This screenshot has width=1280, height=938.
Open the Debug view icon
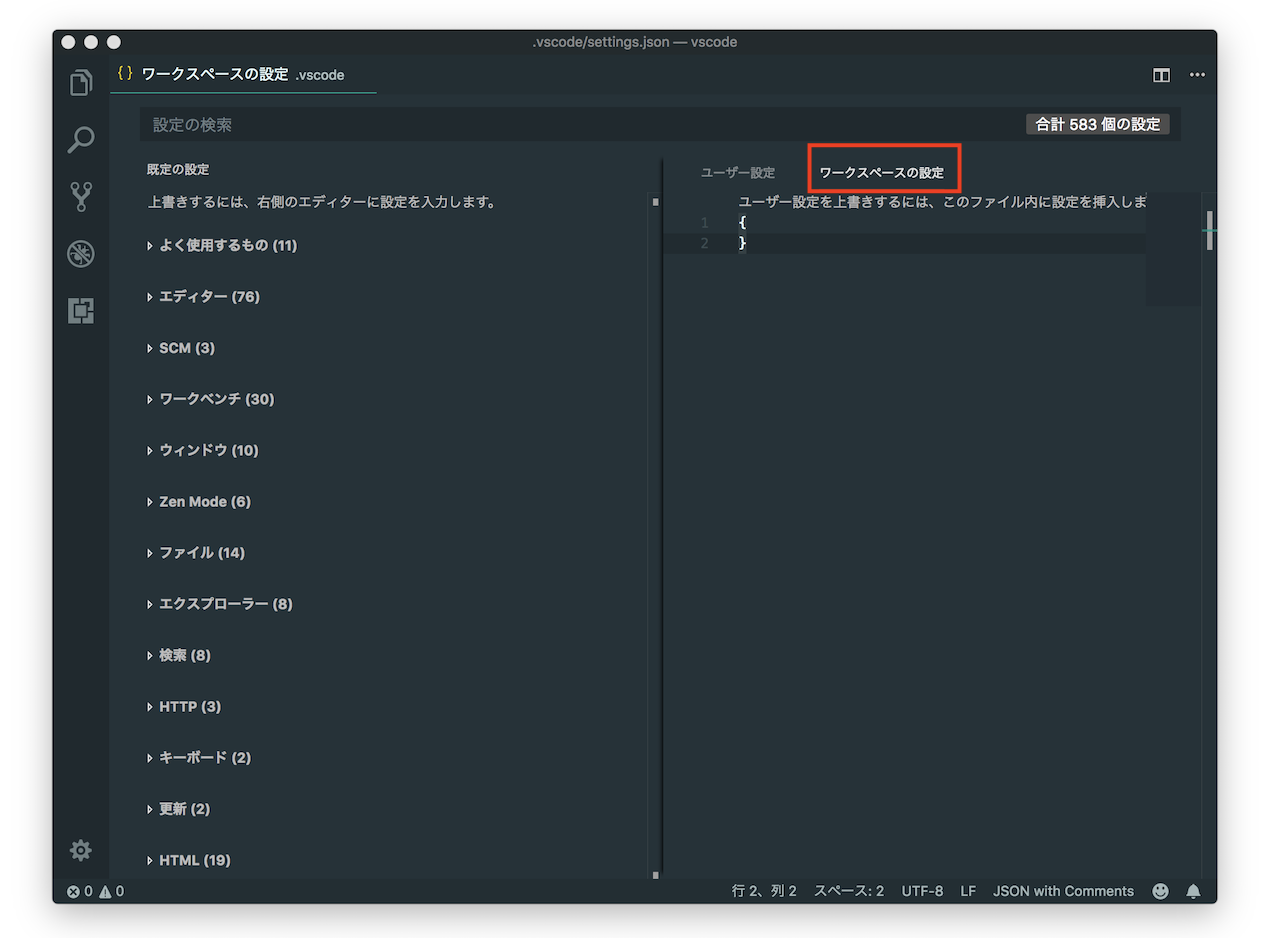[x=81, y=254]
